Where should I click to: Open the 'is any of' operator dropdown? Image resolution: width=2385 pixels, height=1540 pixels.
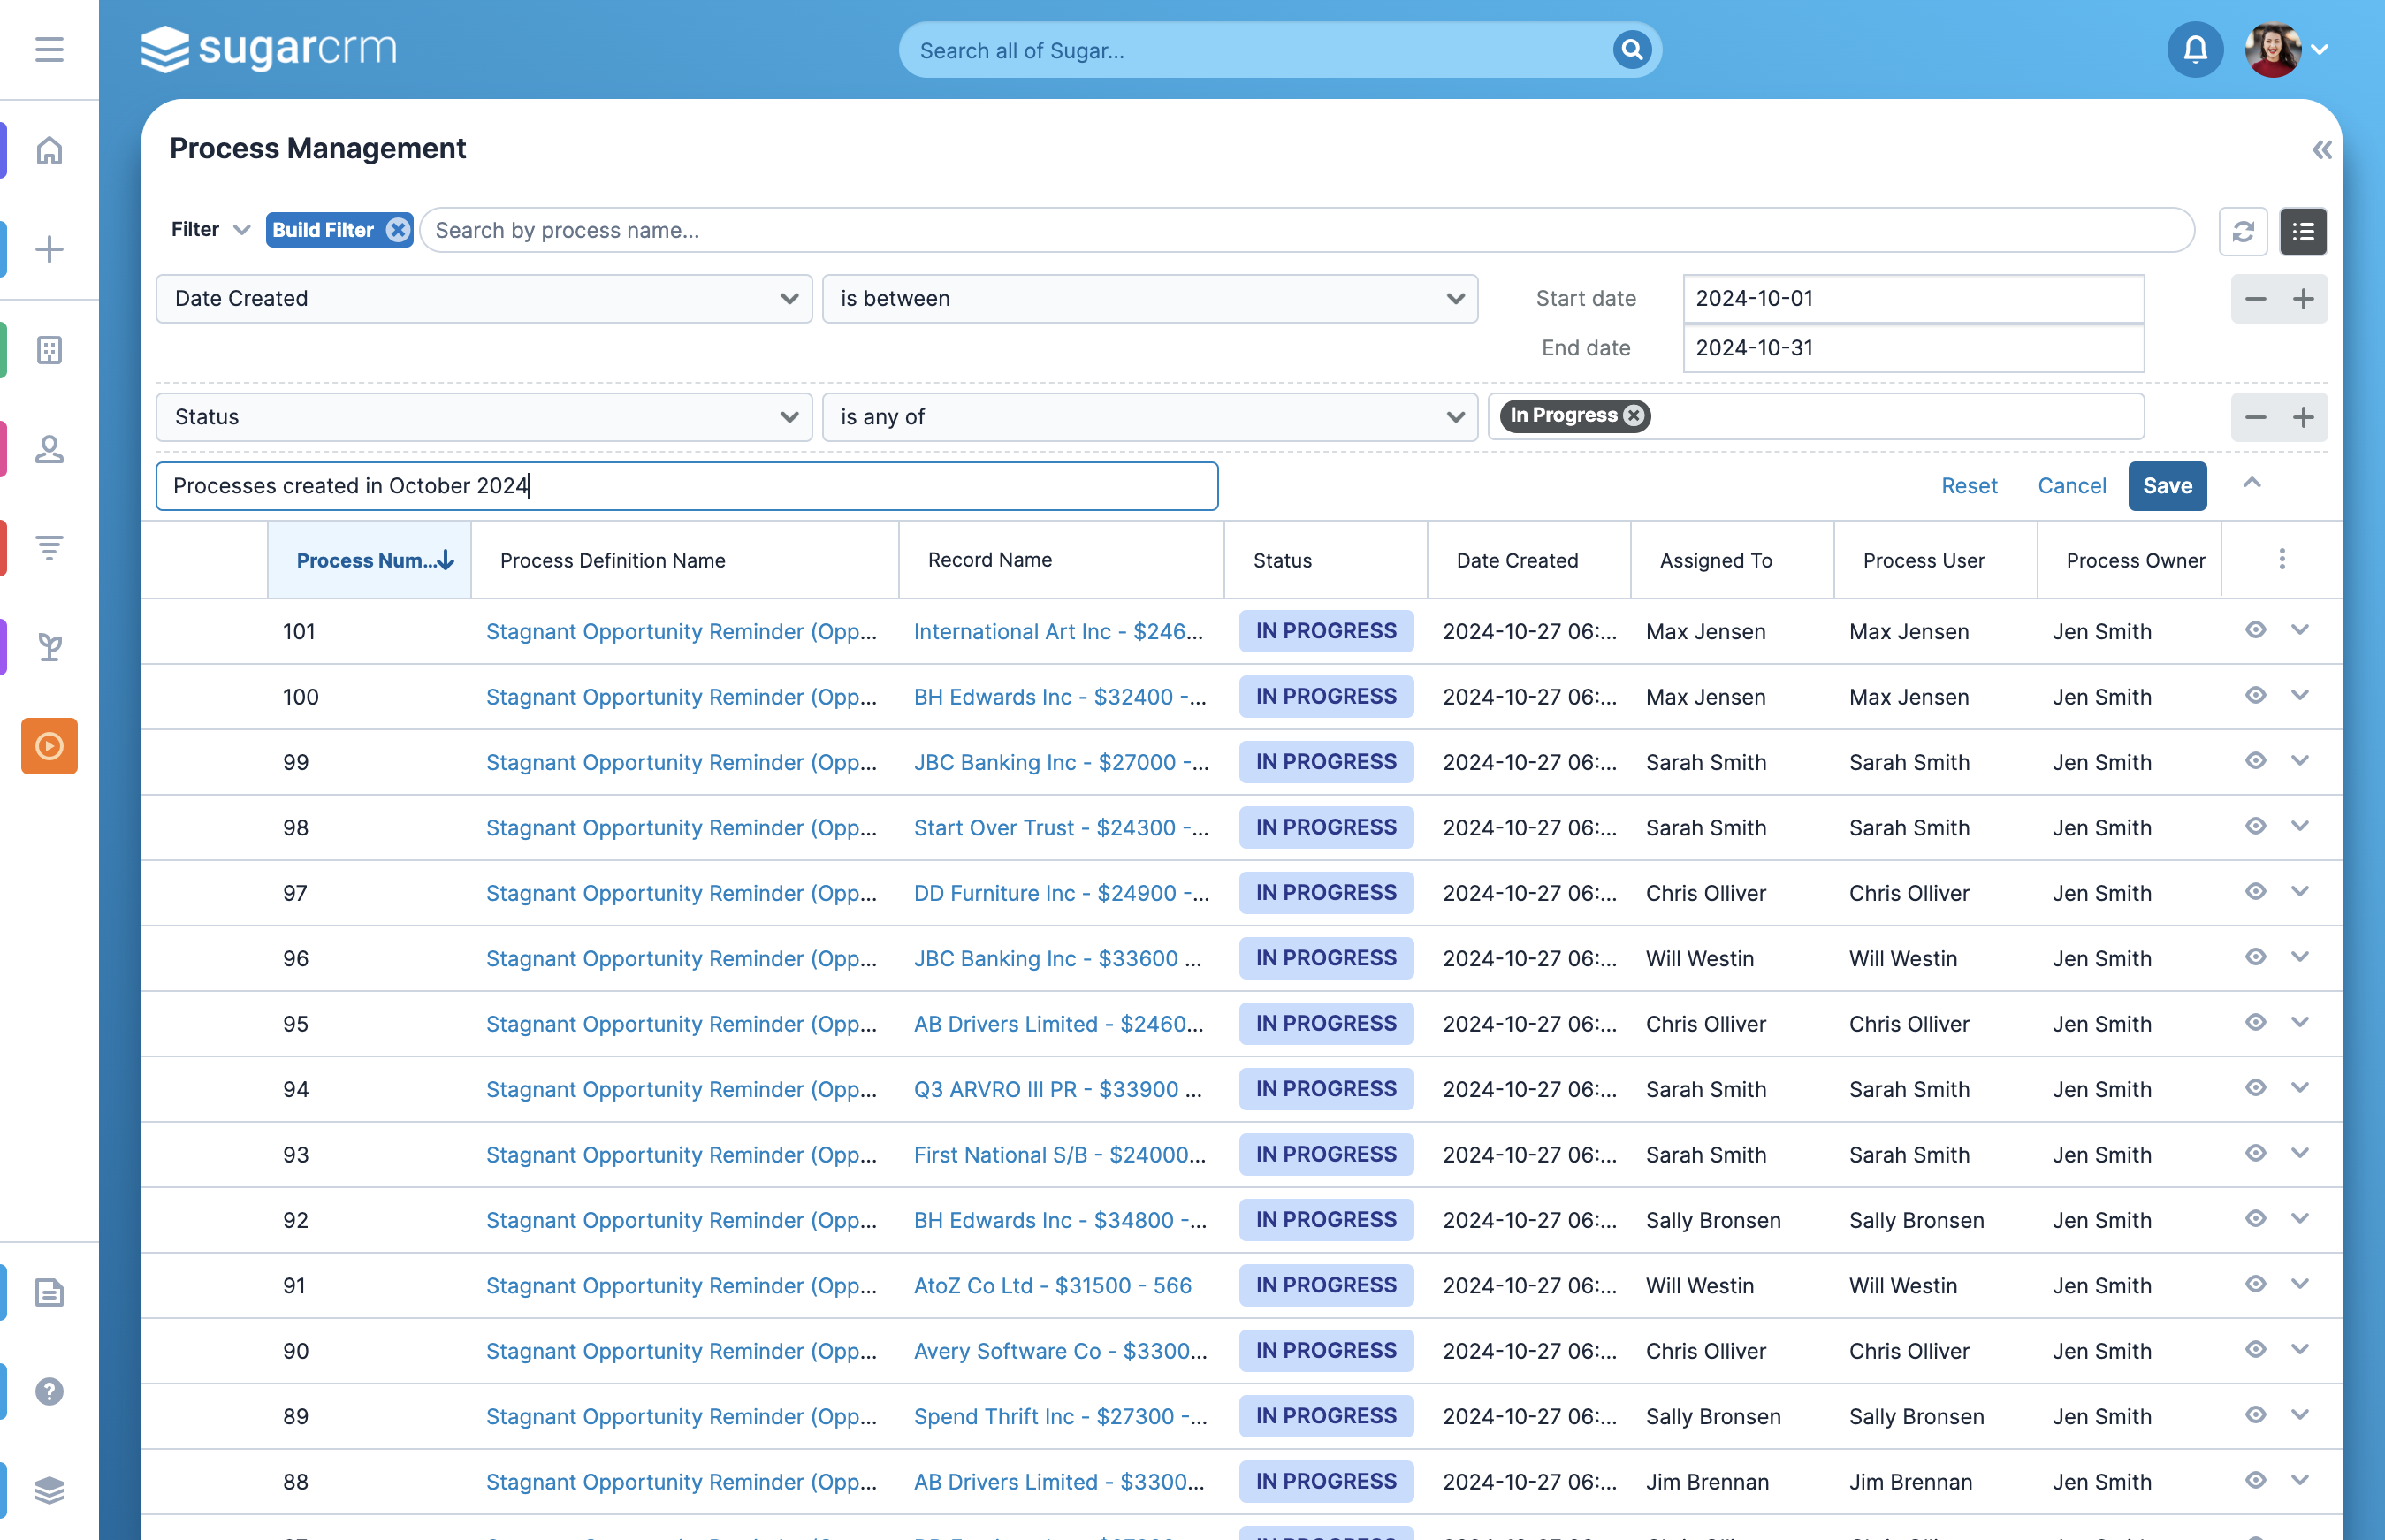1150,417
